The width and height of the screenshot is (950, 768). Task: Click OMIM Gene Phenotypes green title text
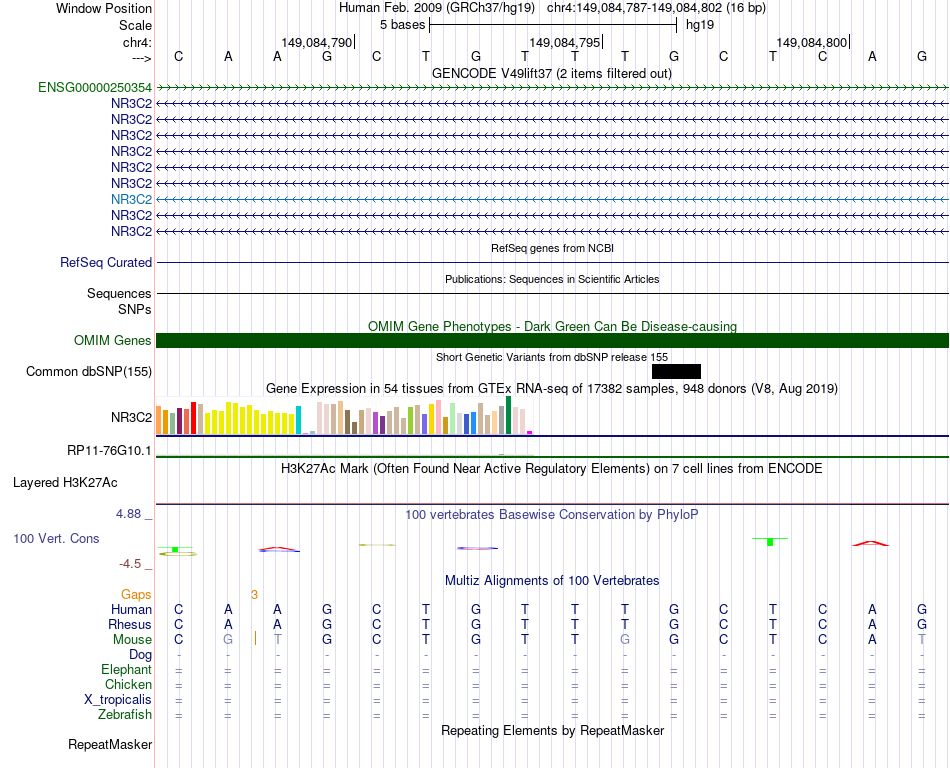pyautogui.click(x=552, y=326)
